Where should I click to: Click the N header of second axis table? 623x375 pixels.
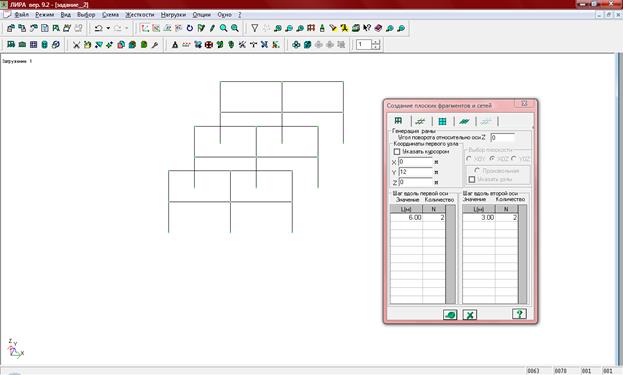pyautogui.click(x=507, y=209)
